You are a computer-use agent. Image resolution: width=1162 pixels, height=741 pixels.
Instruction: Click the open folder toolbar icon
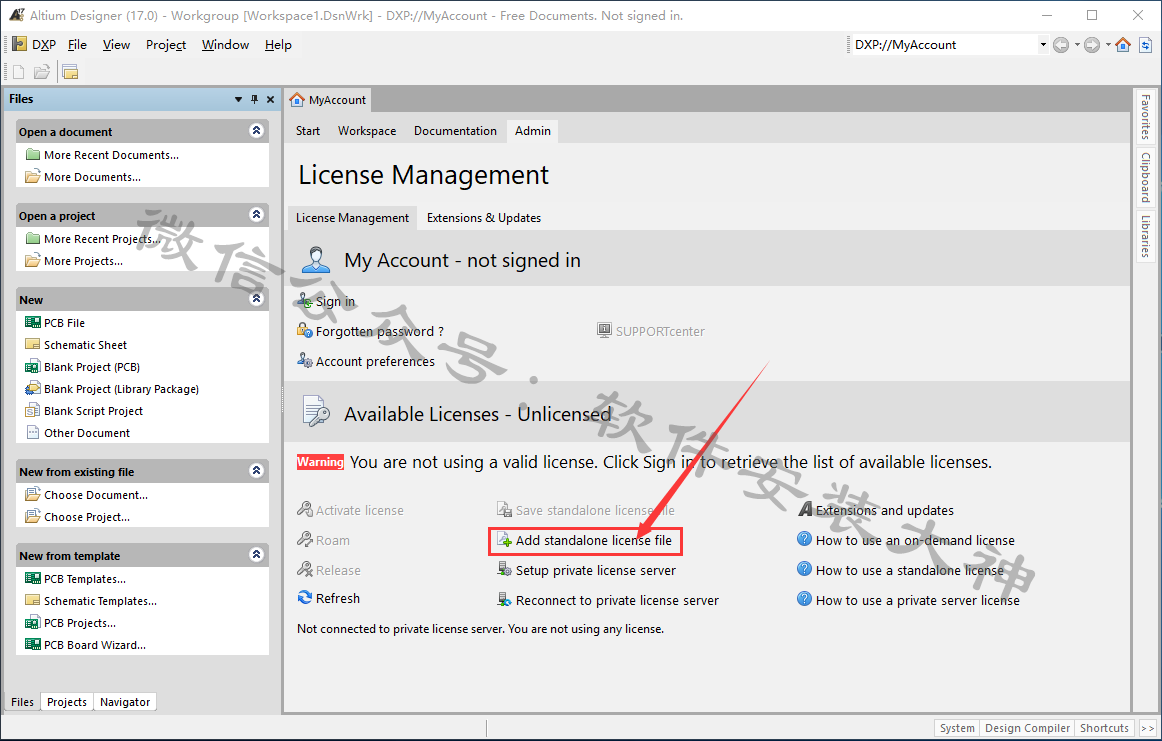[x=42, y=72]
